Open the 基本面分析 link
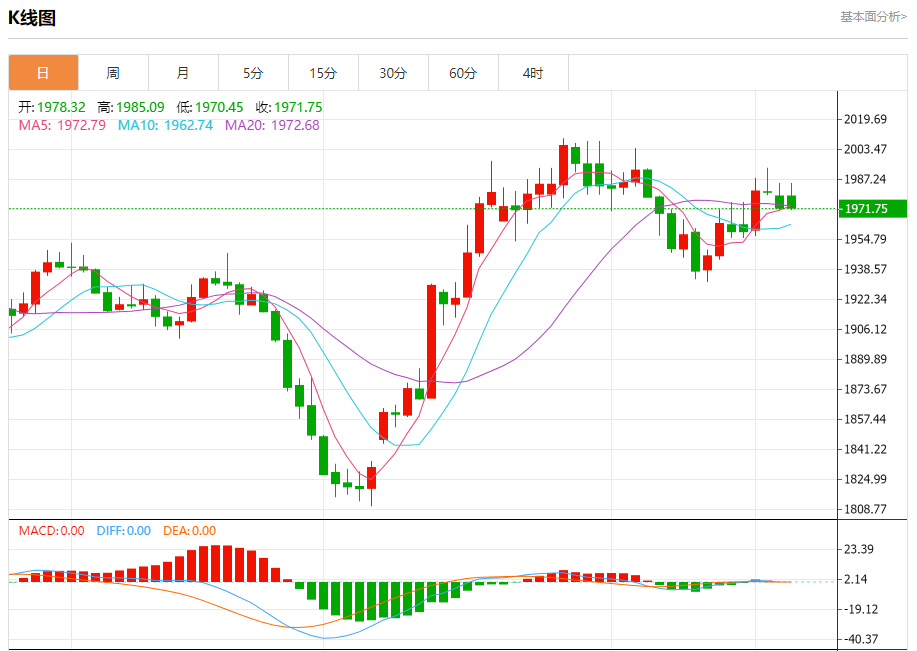Screen dimensions: 917x651 (x=872, y=17)
